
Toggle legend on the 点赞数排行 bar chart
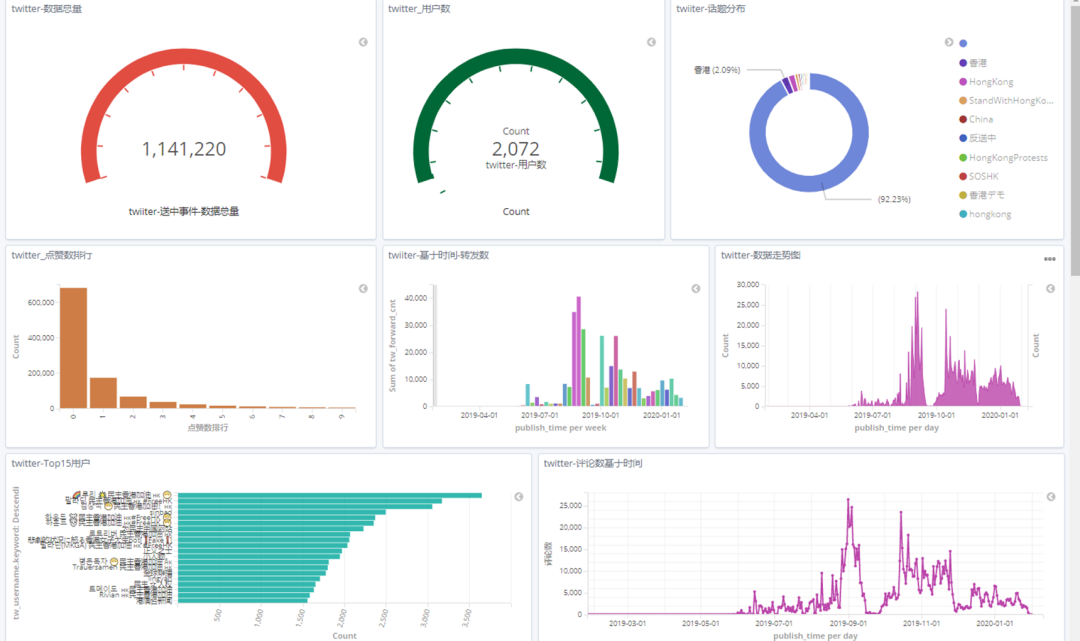(x=363, y=288)
